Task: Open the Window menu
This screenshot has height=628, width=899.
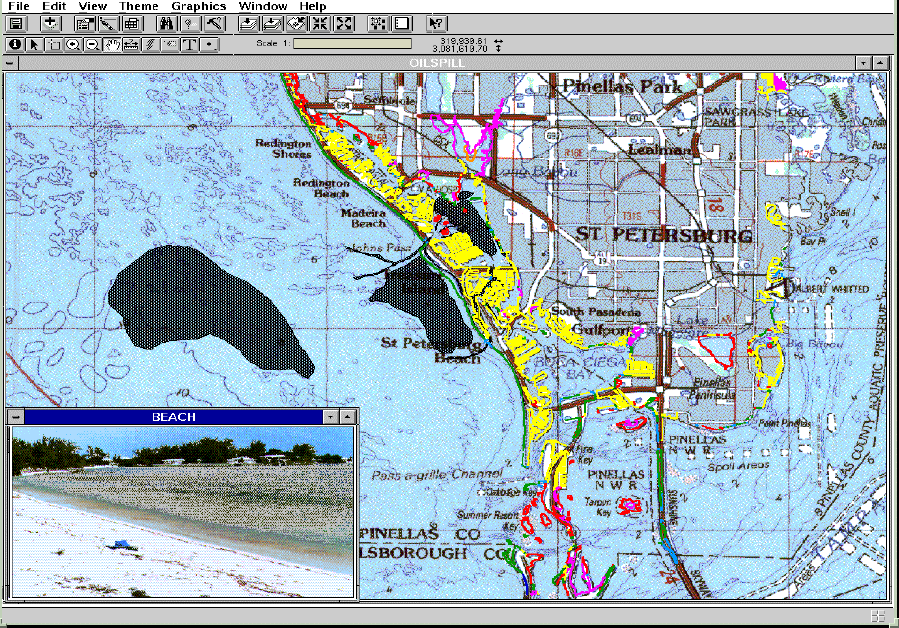Action: pyautogui.click(x=263, y=6)
